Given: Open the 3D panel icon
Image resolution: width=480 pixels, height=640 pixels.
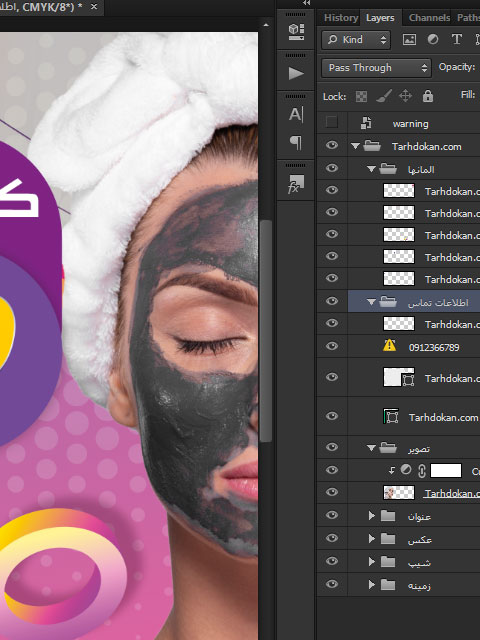Looking at the screenshot, I should (x=296, y=32).
